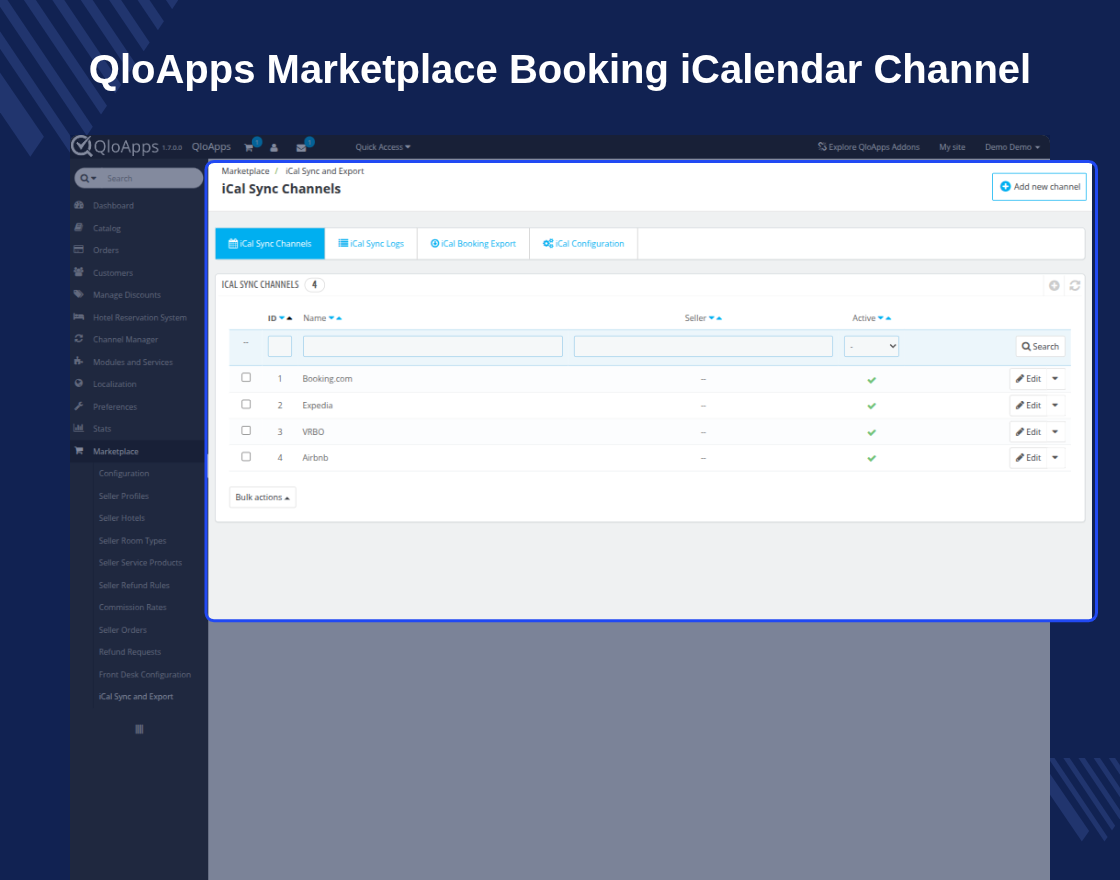The height and width of the screenshot is (880, 1120).
Task: Sort Active column ascending arrow
Action: (888, 319)
